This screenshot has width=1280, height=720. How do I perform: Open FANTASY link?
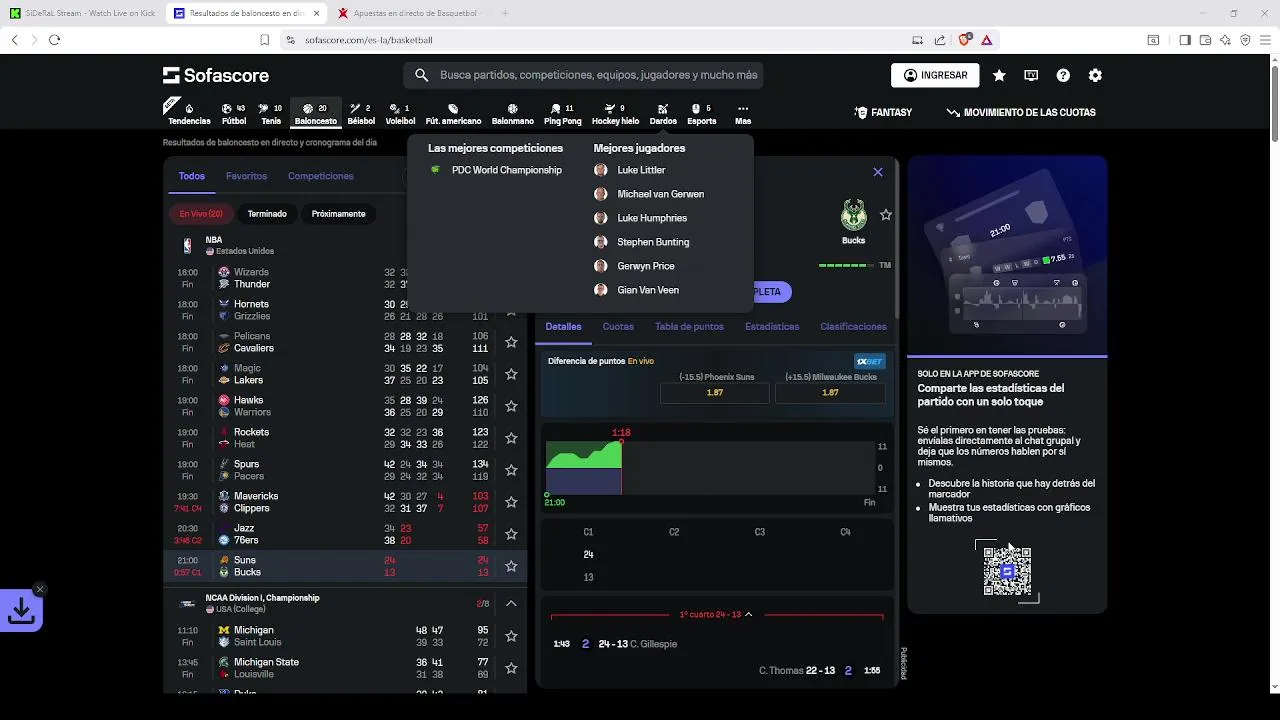[883, 113]
